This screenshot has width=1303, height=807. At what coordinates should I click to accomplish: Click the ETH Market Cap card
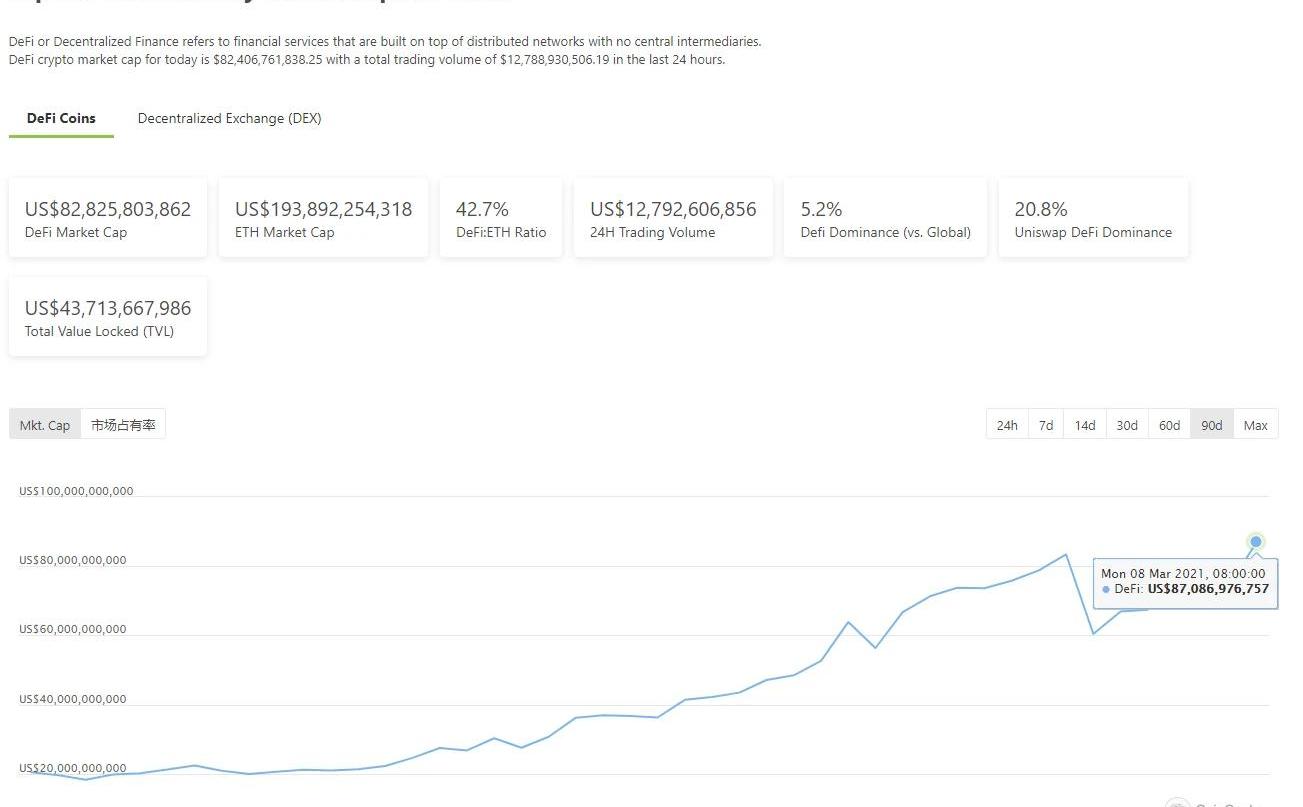coord(323,218)
